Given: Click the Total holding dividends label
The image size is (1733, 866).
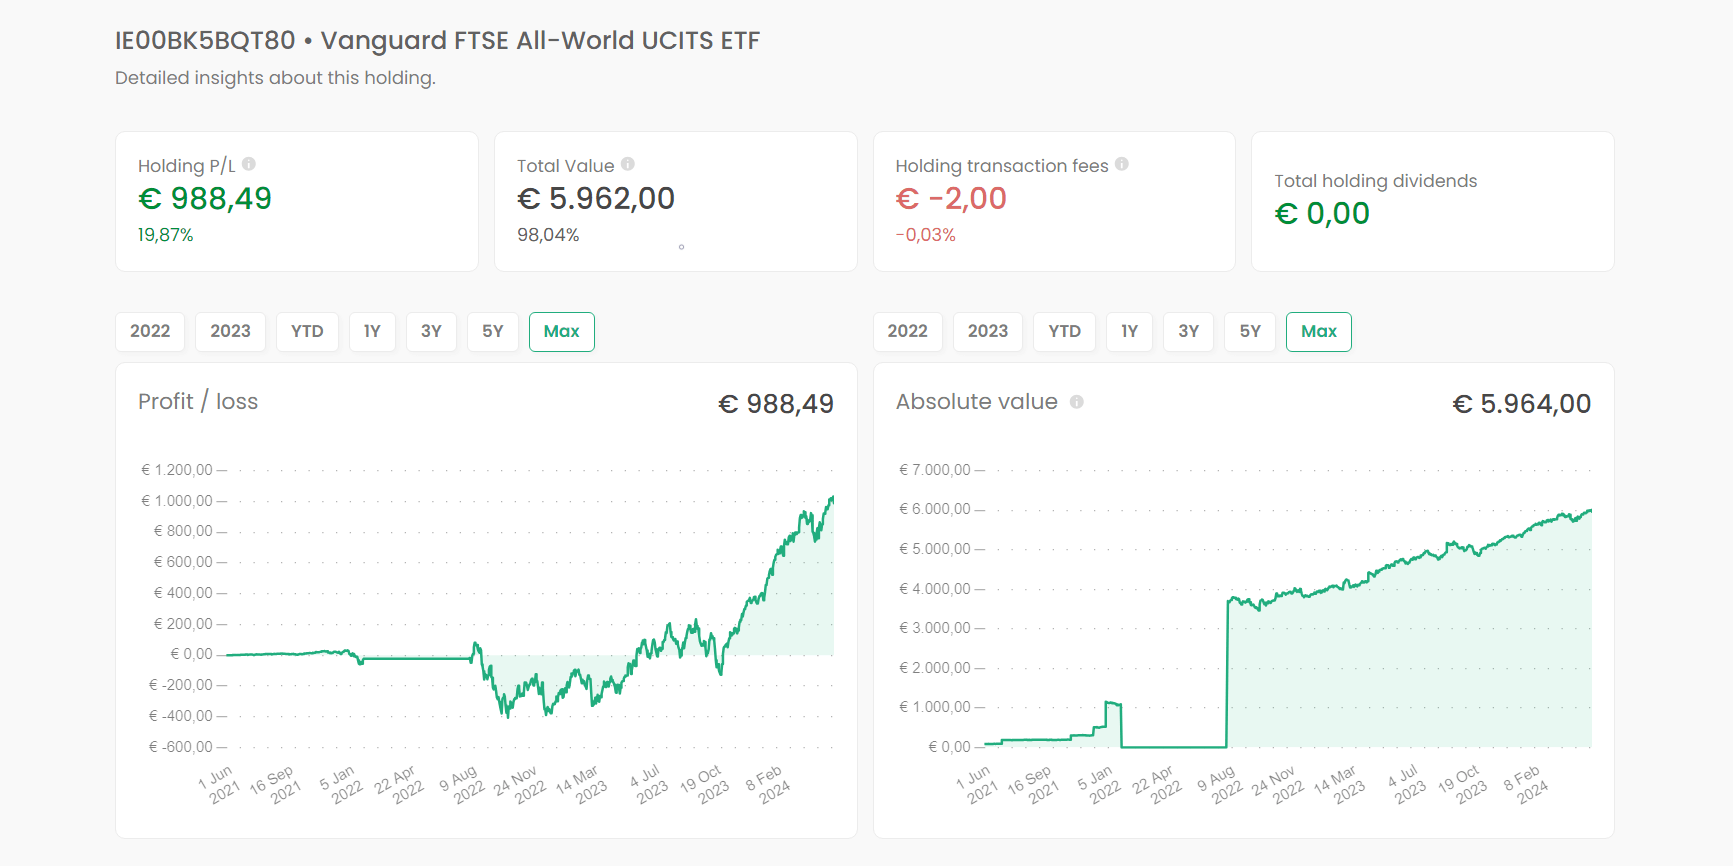Looking at the screenshot, I should click(1376, 181).
